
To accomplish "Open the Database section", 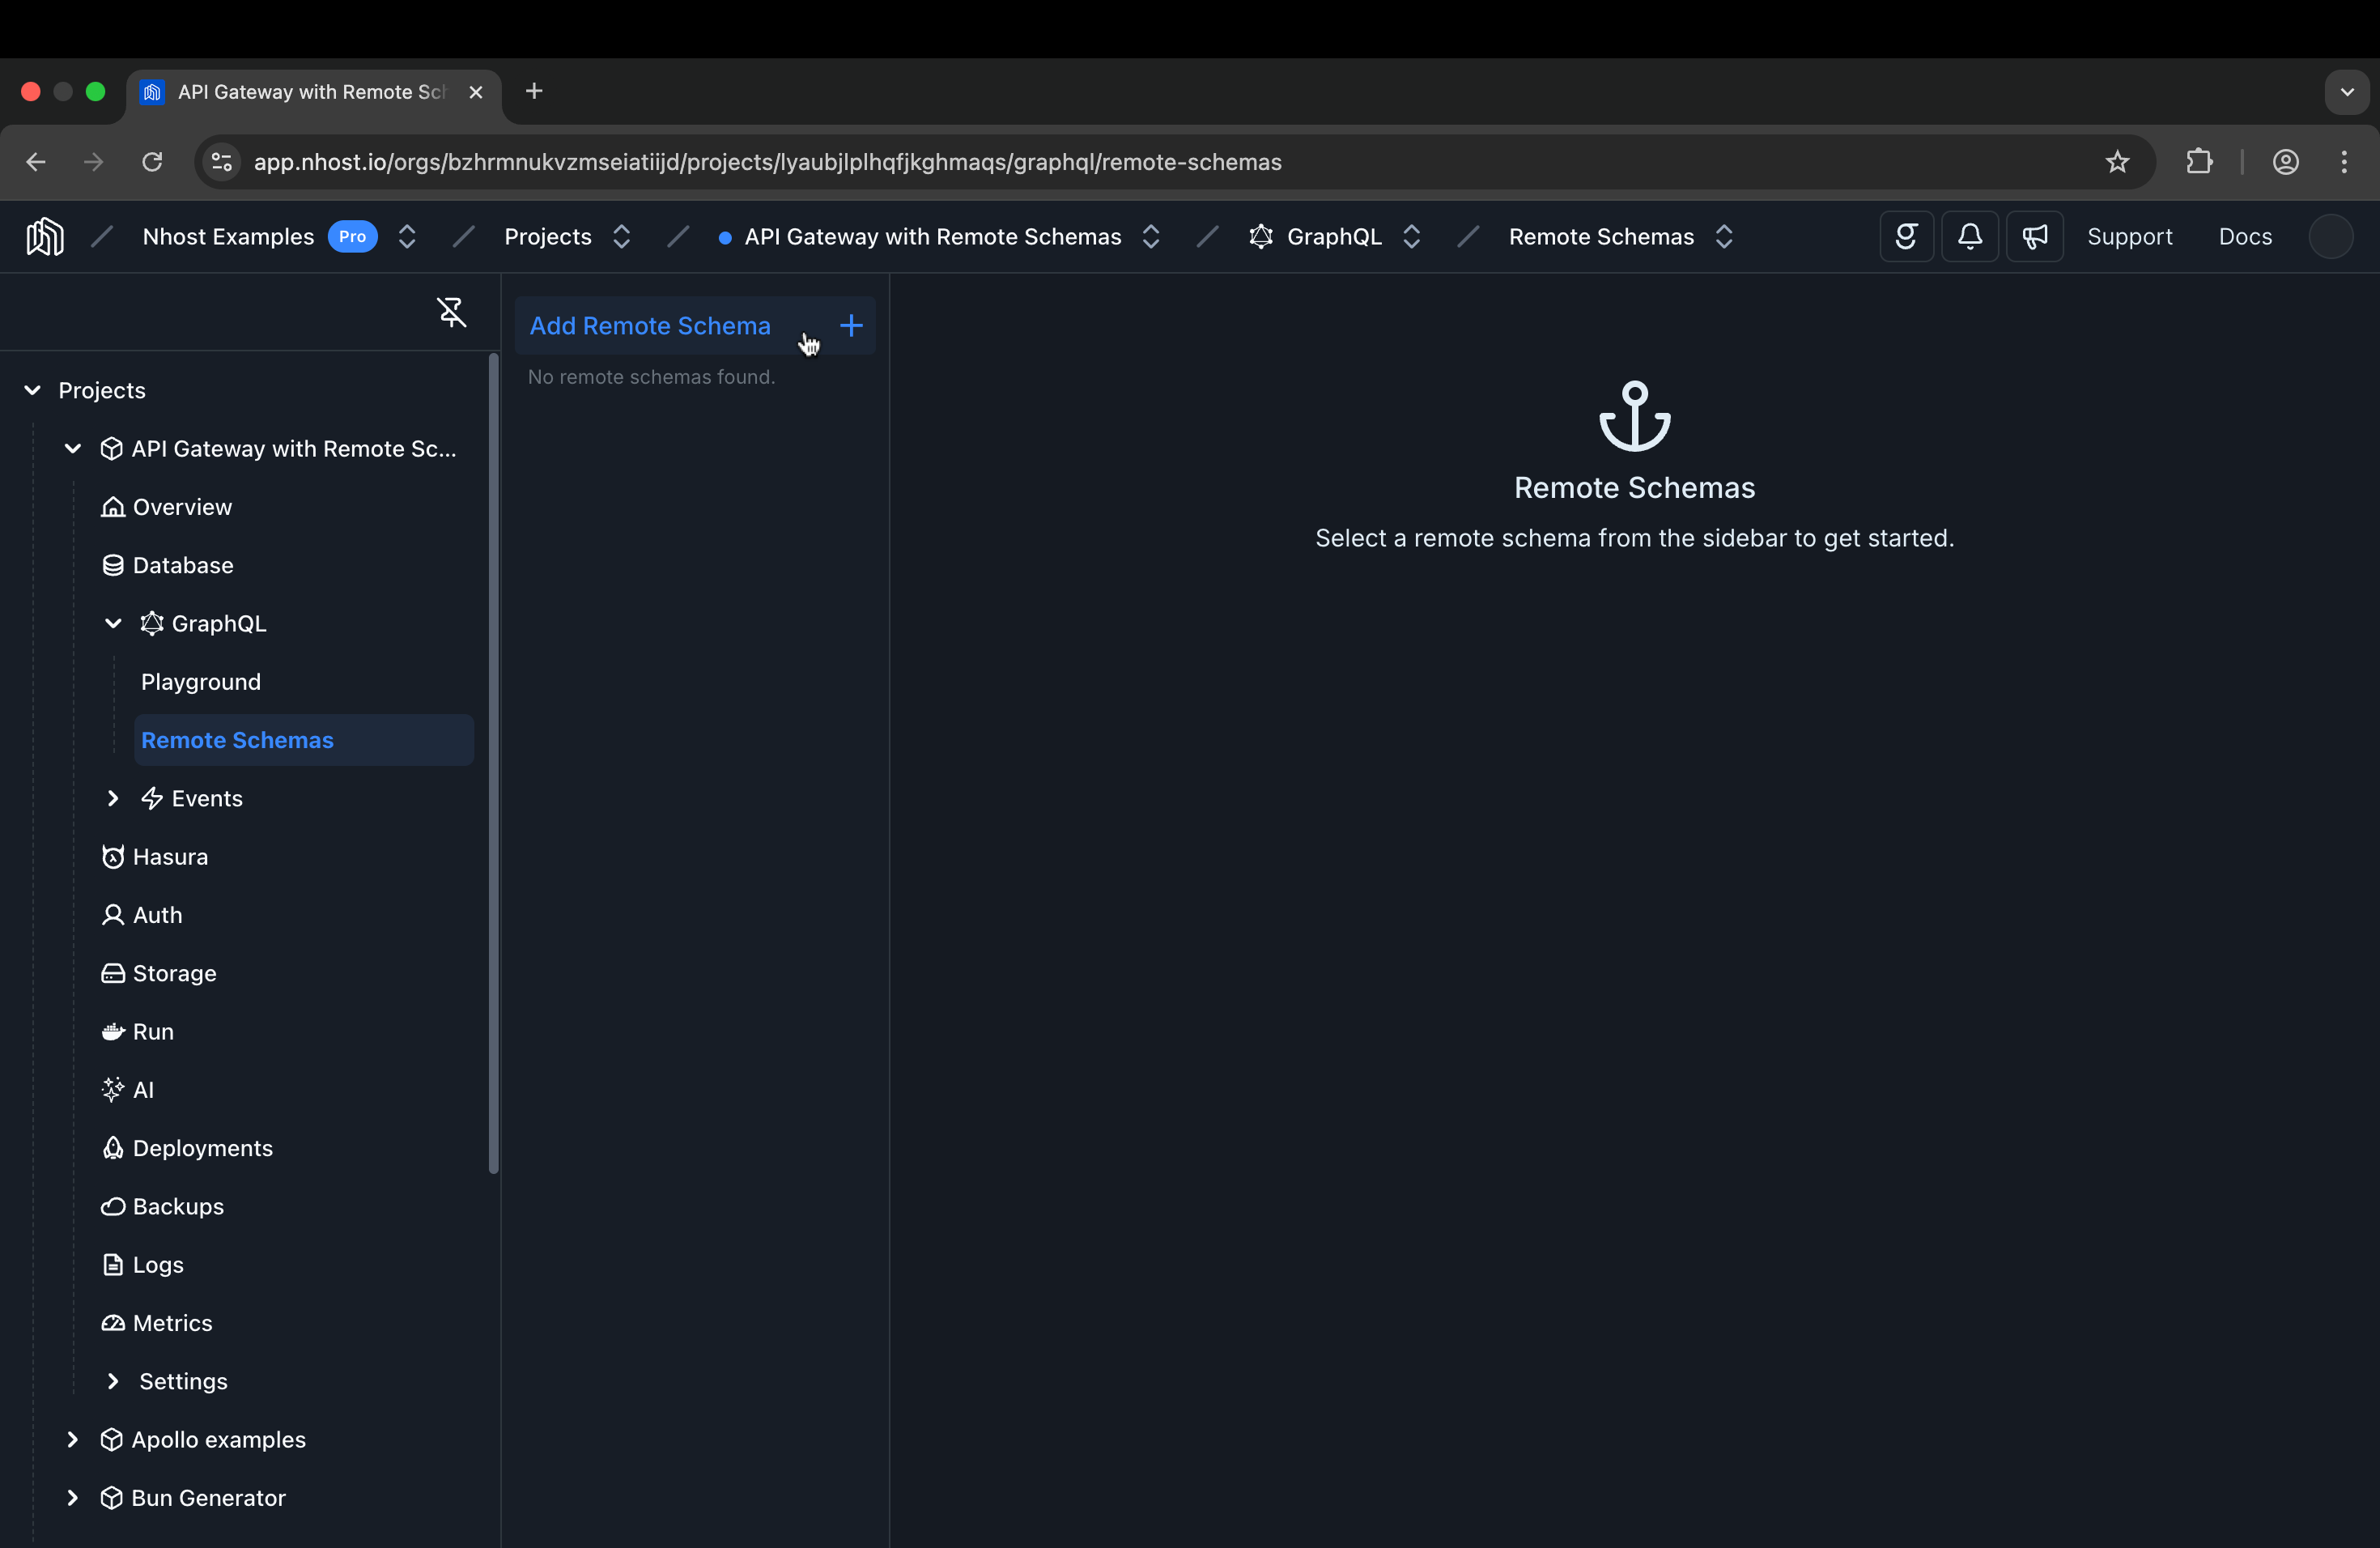I will pos(183,565).
